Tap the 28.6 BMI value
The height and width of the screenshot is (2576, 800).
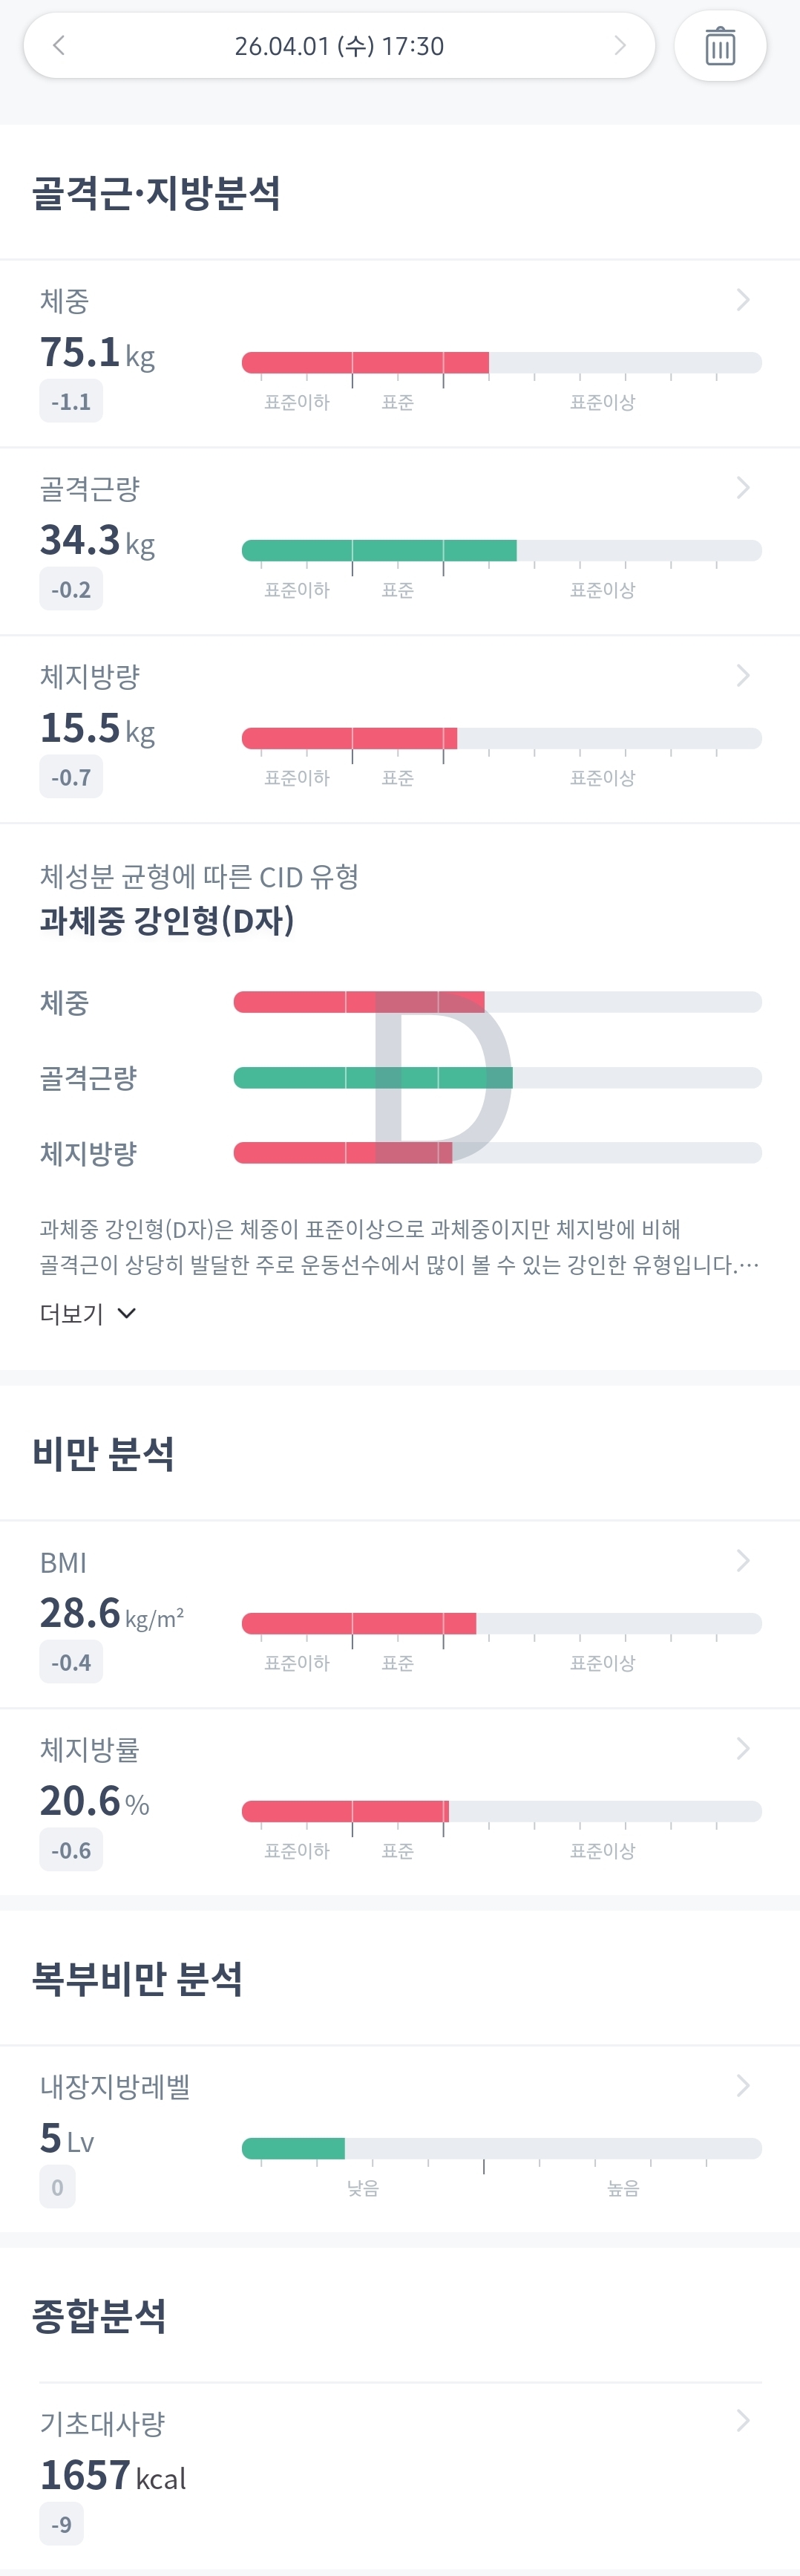click(x=110, y=1614)
